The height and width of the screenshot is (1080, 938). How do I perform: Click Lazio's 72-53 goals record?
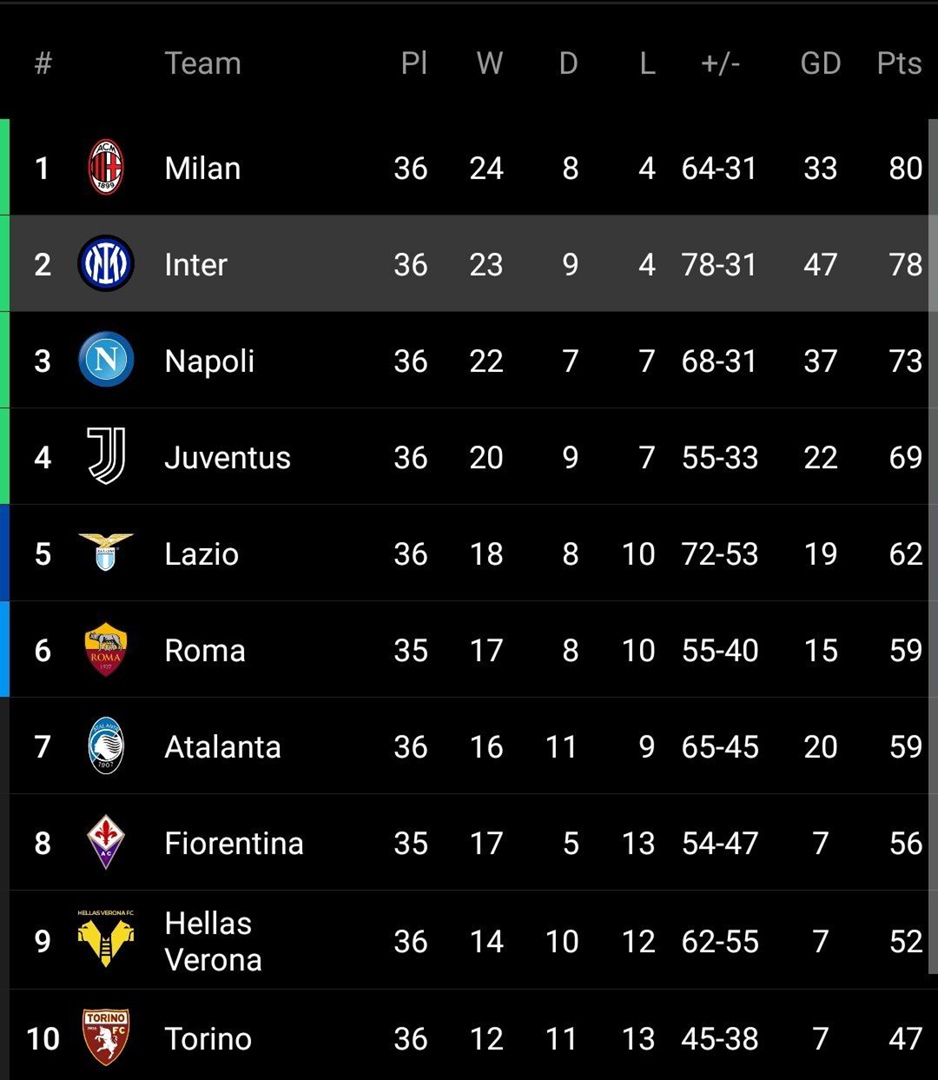pyautogui.click(x=720, y=554)
